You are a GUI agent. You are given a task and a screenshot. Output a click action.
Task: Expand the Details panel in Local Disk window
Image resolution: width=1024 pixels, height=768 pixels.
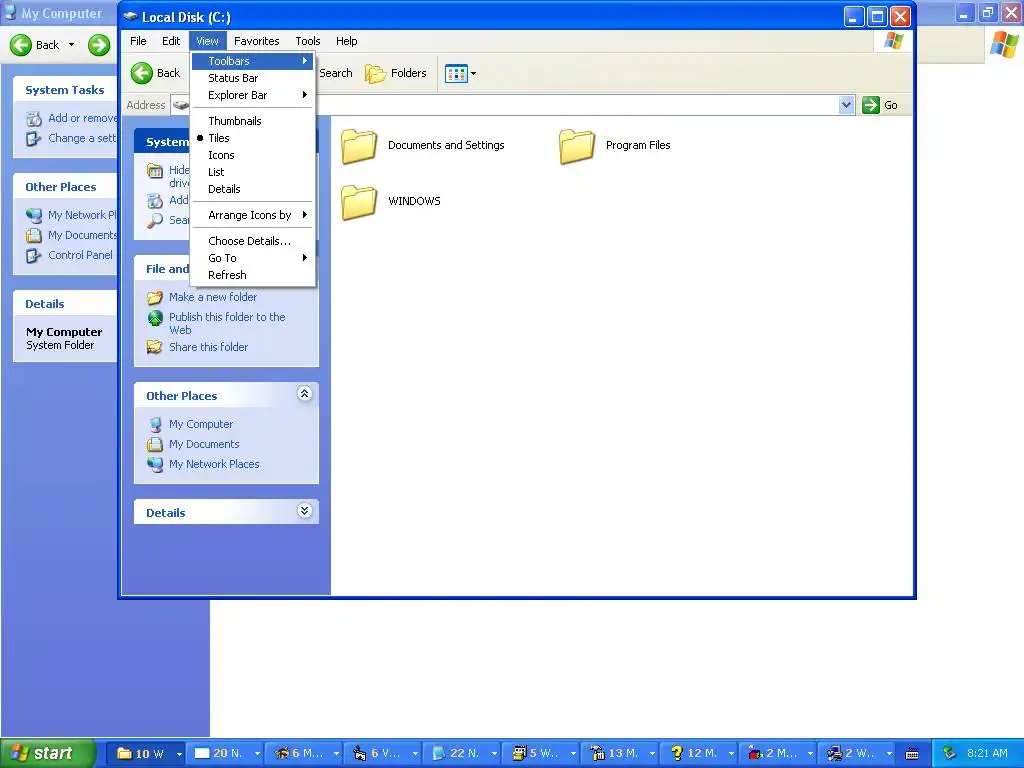click(x=304, y=510)
